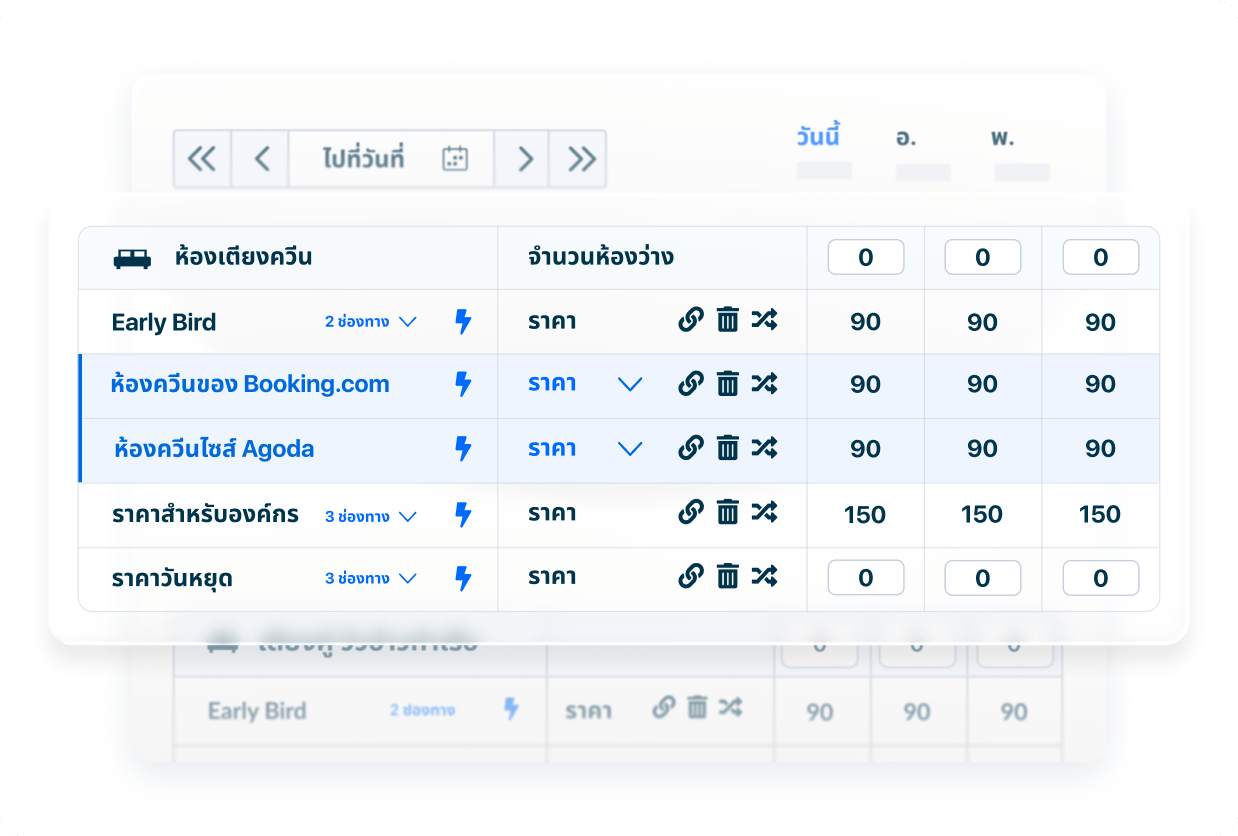Image resolution: width=1238 pixels, height=836 pixels.
Task: Select the วันนี้ day column header
Action: (x=818, y=137)
